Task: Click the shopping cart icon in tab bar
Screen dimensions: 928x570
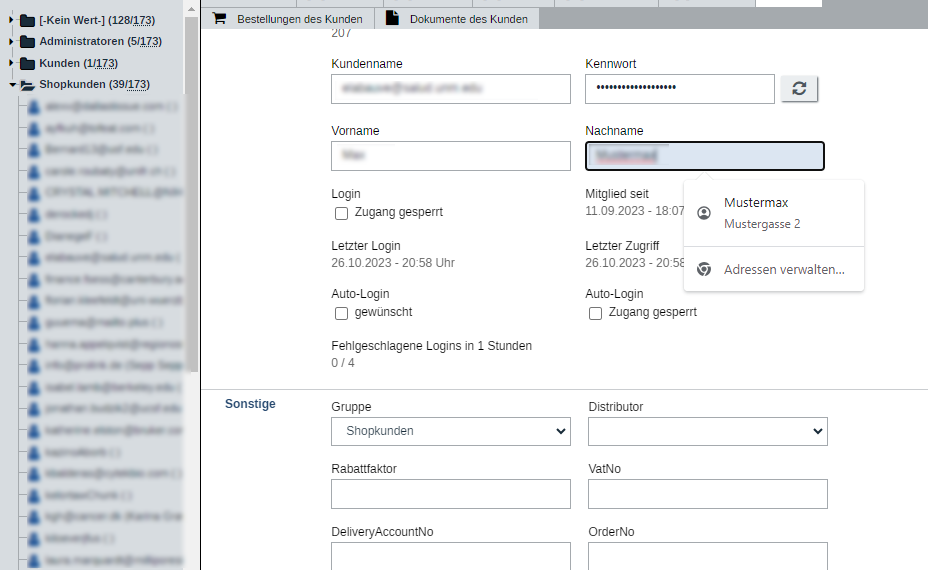Action: coord(220,18)
